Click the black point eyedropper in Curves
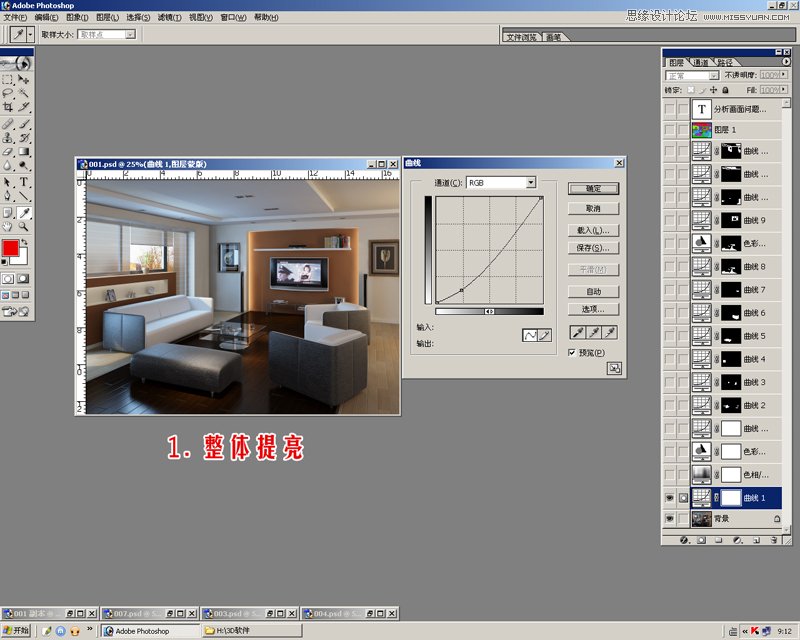This screenshot has height=640, width=800. pos(578,333)
